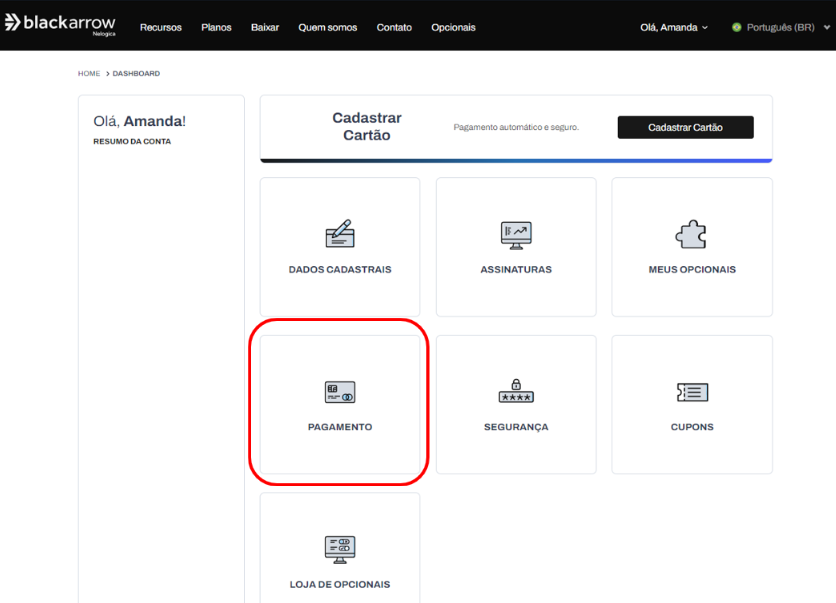Viewport: 836px width, 603px height.
Task: Click the Segurança padlock password icon
Action: pyautogui.click(x=516, y=391)
